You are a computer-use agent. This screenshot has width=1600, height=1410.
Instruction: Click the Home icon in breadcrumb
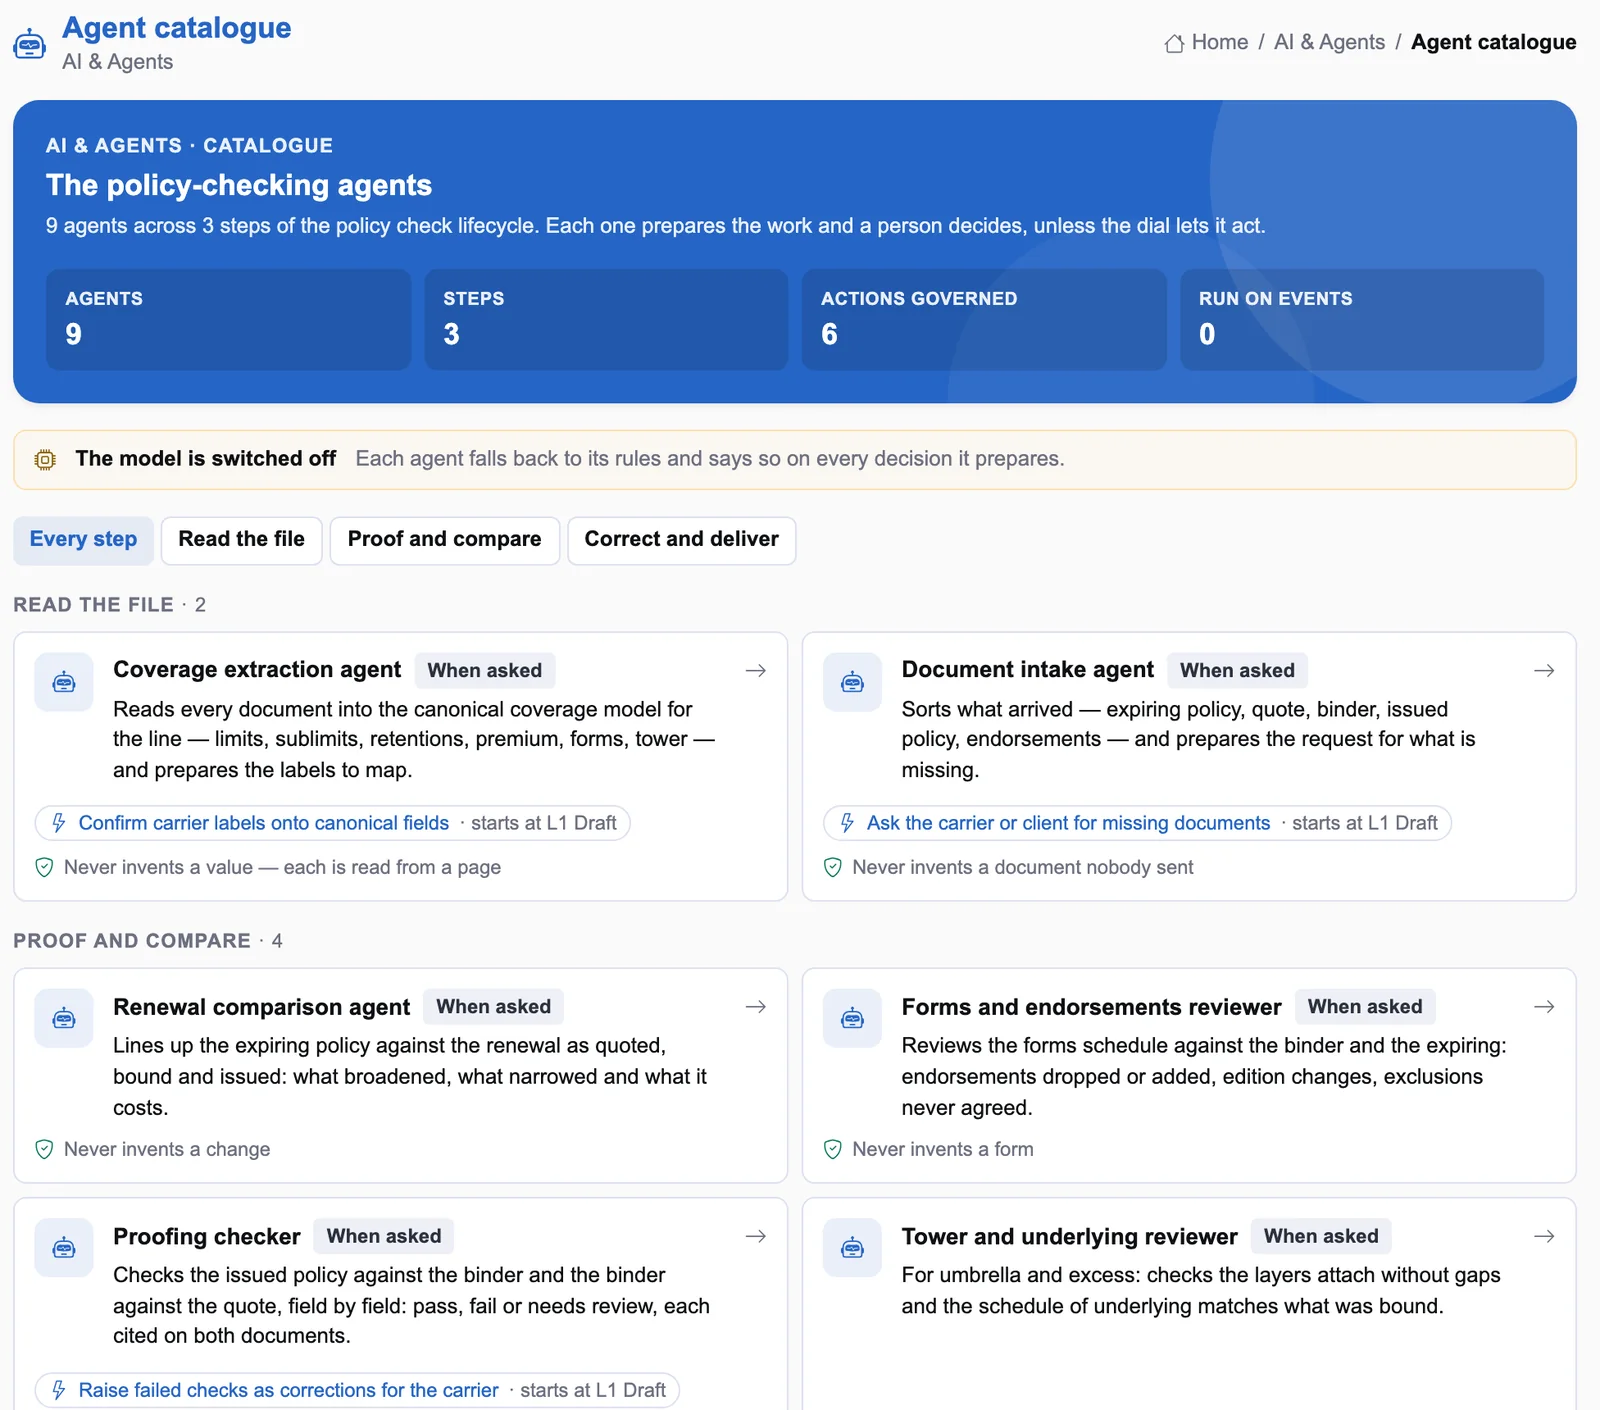[1174, 43]
